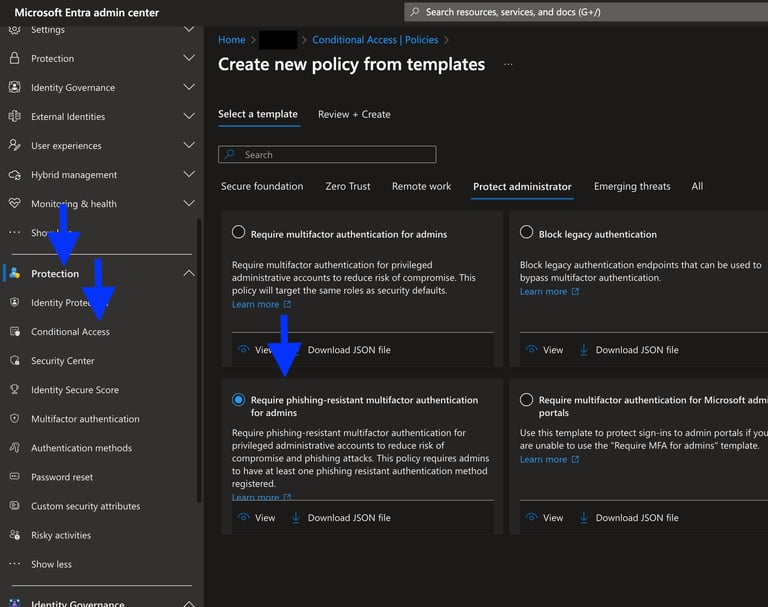Open the Review + Create step tab
The width and height of the screenshot is (768, 607).
(x=354, y=114)
